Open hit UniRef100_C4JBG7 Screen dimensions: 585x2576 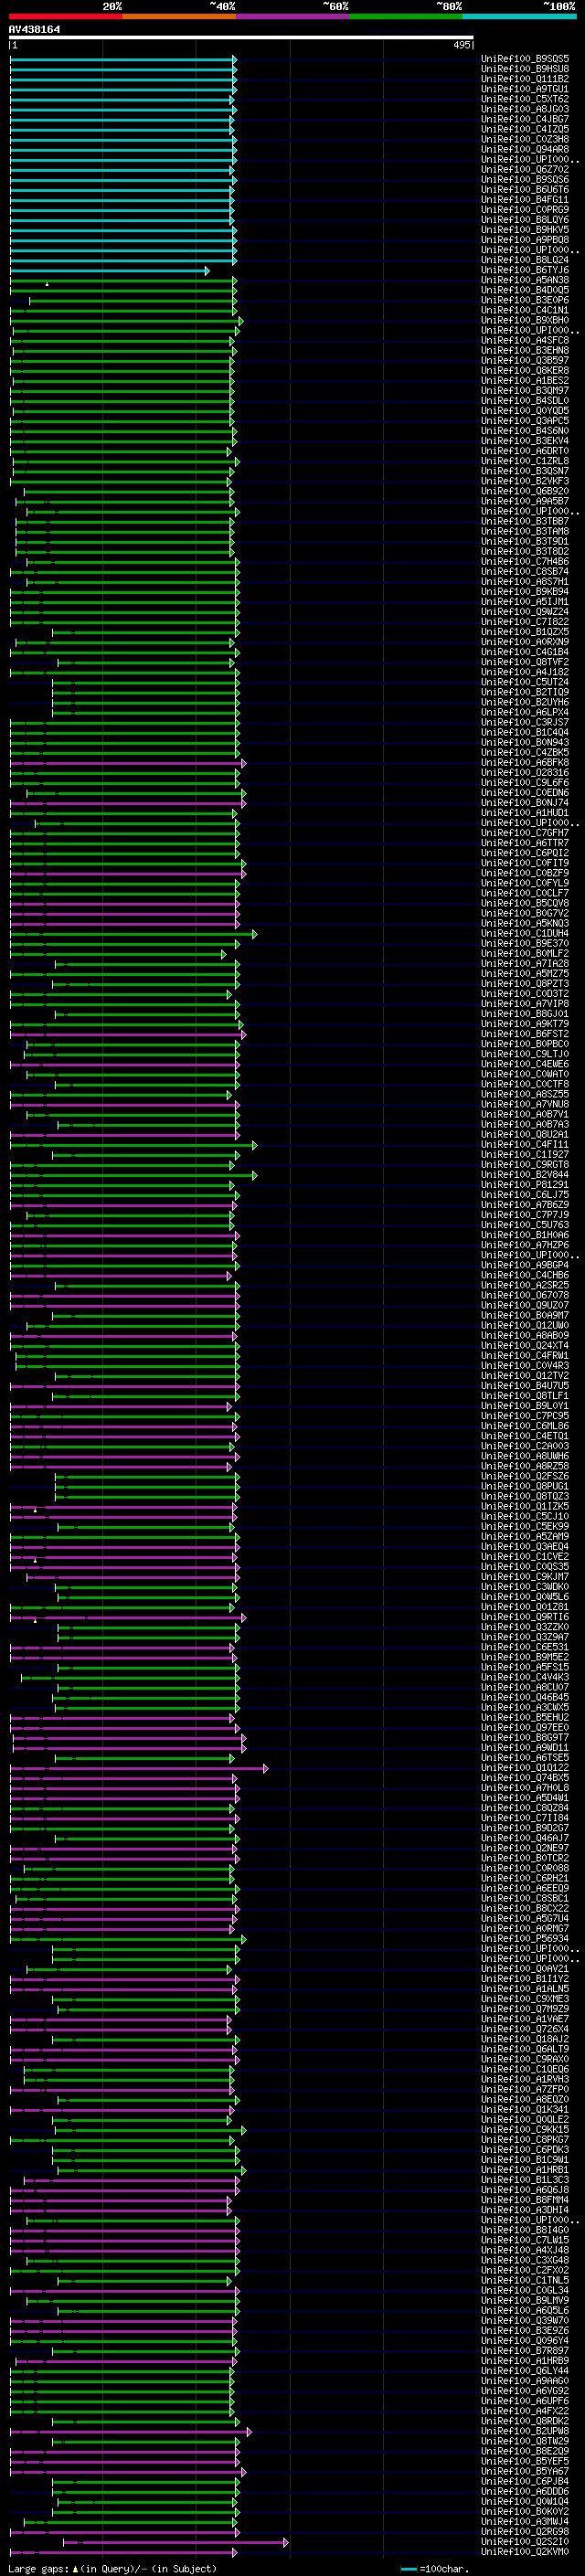point(525,119)
